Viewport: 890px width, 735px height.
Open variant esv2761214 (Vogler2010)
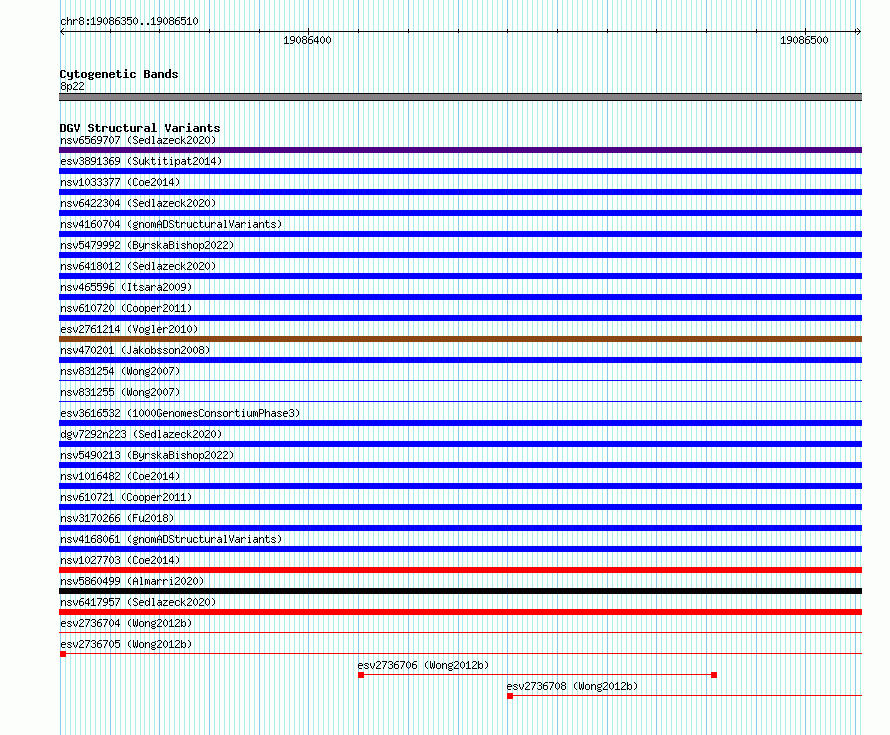pyautogui.click(x=129, y=329)
